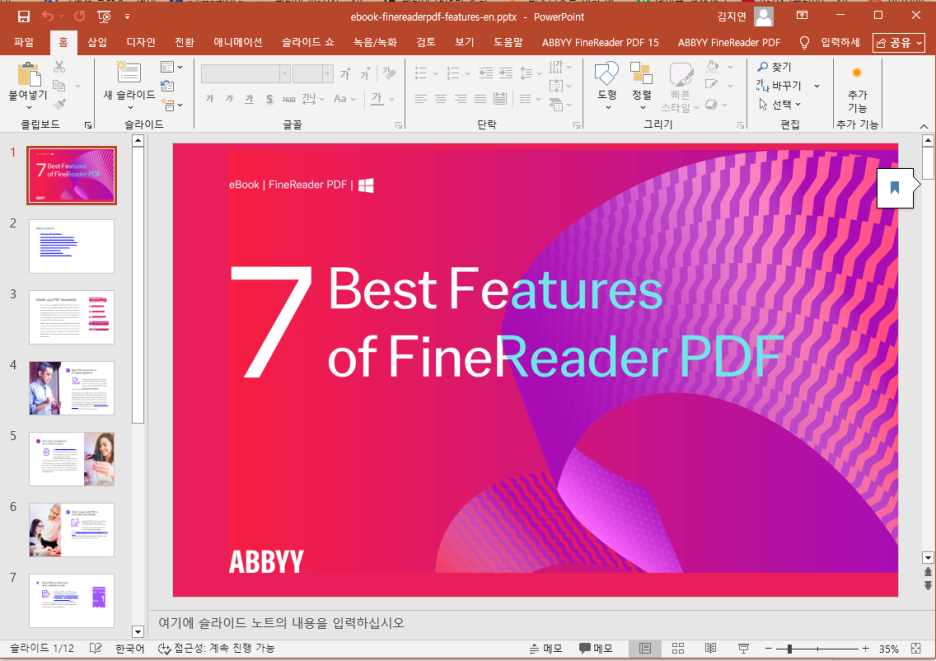This screenshot has width=936, height=661.
Task: Open the slide layout dropdown
Action: click(x=171, y=67)
